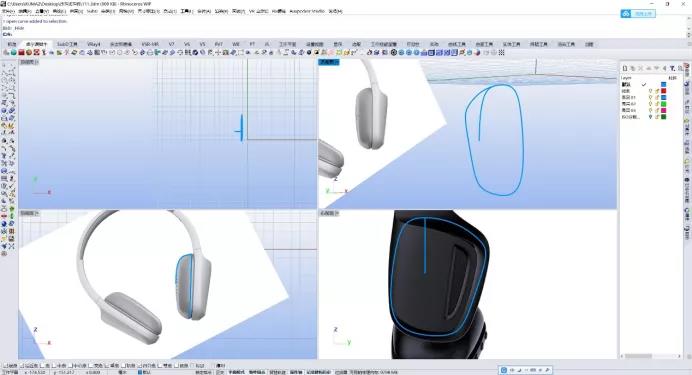692x375 pixels.
Task: Click new sublayer icon in Layers panel
Action: (633, 68)
